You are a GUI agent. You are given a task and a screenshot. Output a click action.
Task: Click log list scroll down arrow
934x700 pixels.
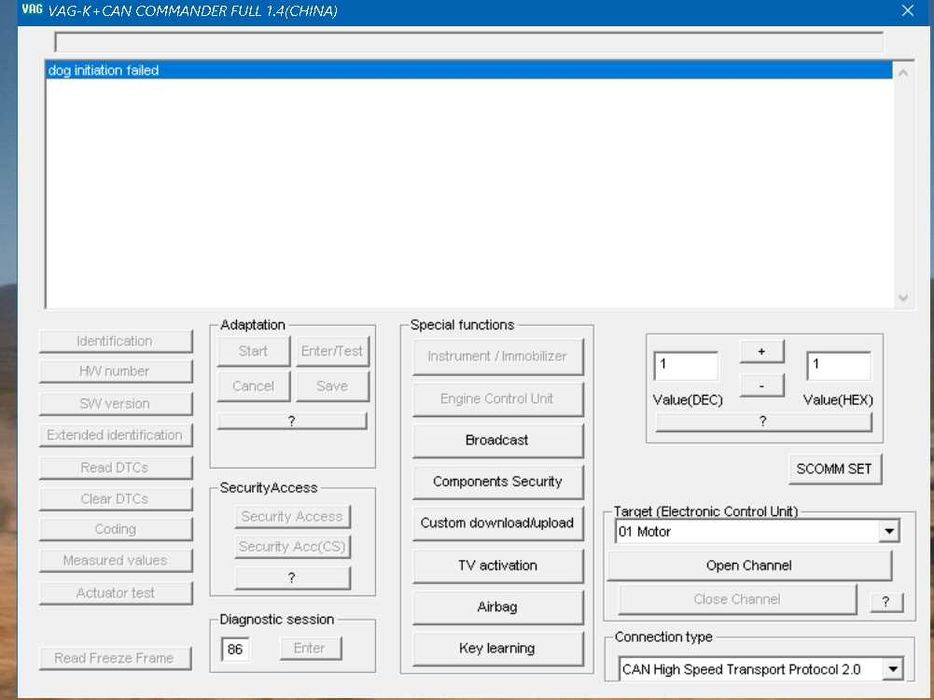pos(903,297)
